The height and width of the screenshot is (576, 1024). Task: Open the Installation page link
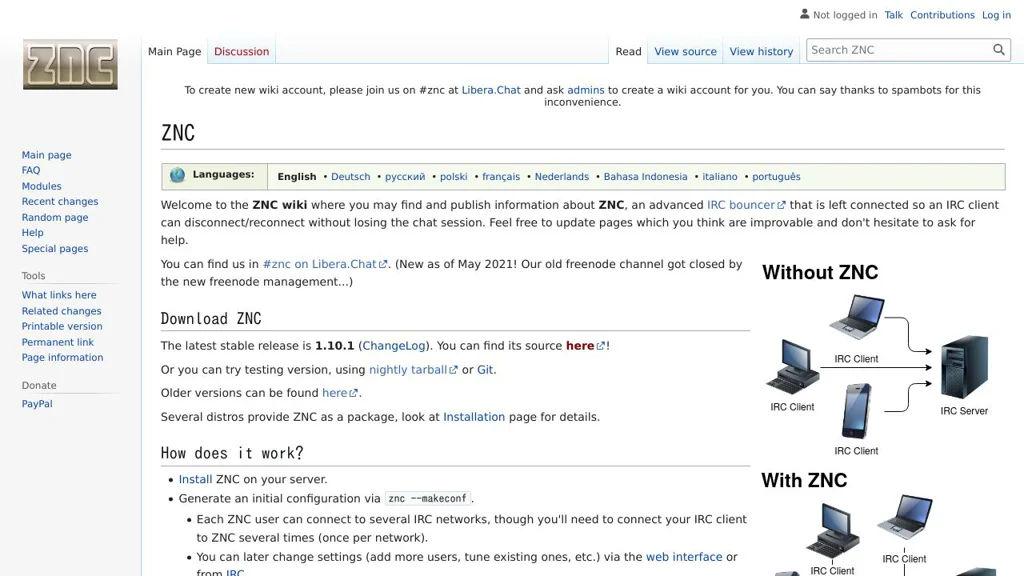point(473,417)
